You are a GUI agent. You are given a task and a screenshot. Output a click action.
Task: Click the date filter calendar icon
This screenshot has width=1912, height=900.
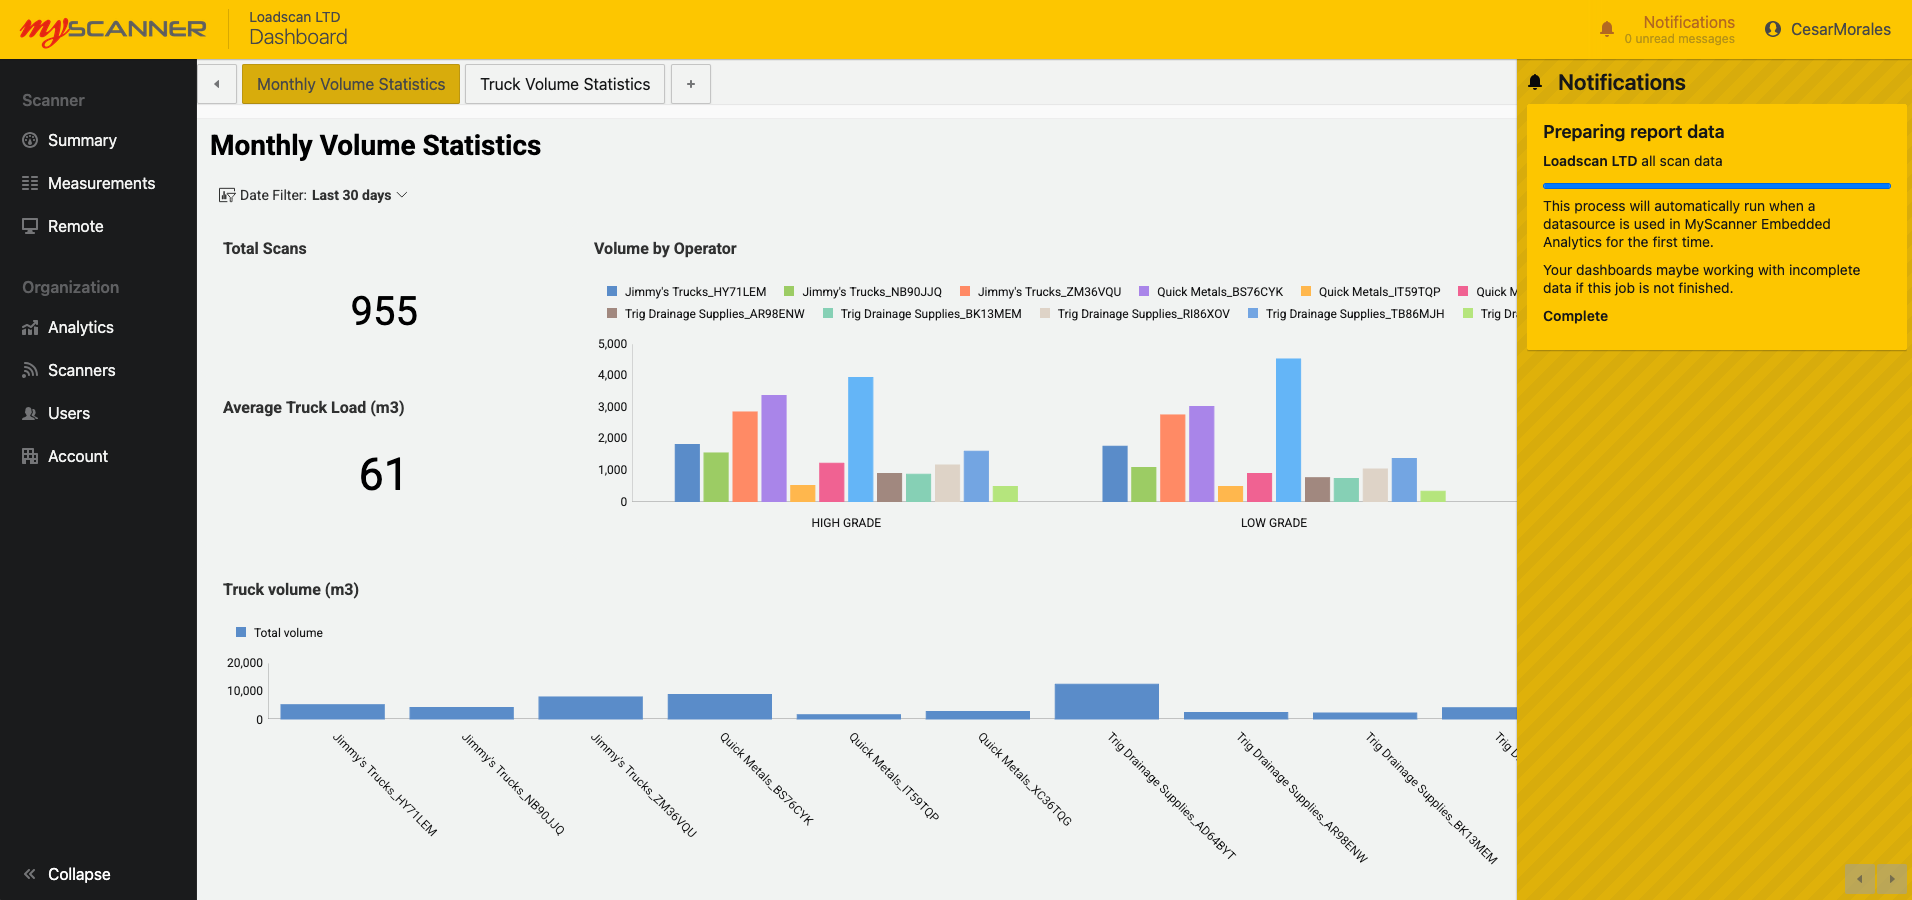pos(227,195)
